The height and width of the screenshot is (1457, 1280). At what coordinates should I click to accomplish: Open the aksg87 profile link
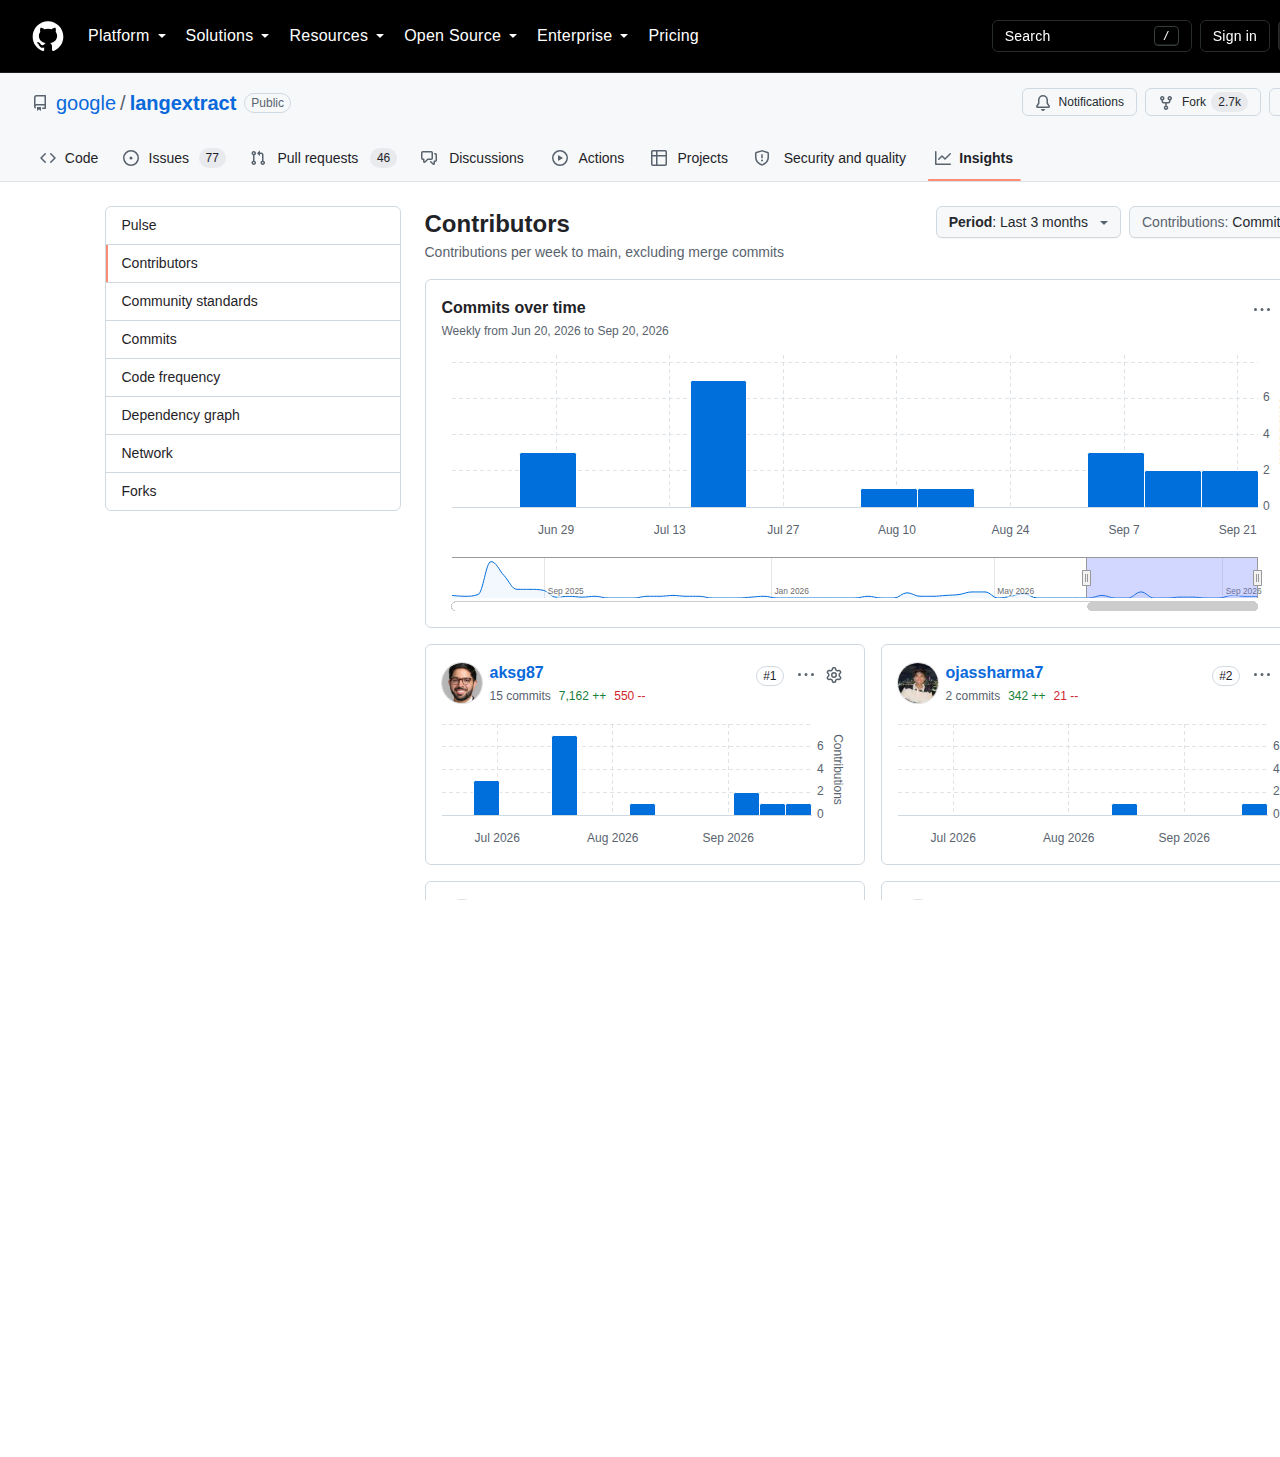[x=516, y=672]
